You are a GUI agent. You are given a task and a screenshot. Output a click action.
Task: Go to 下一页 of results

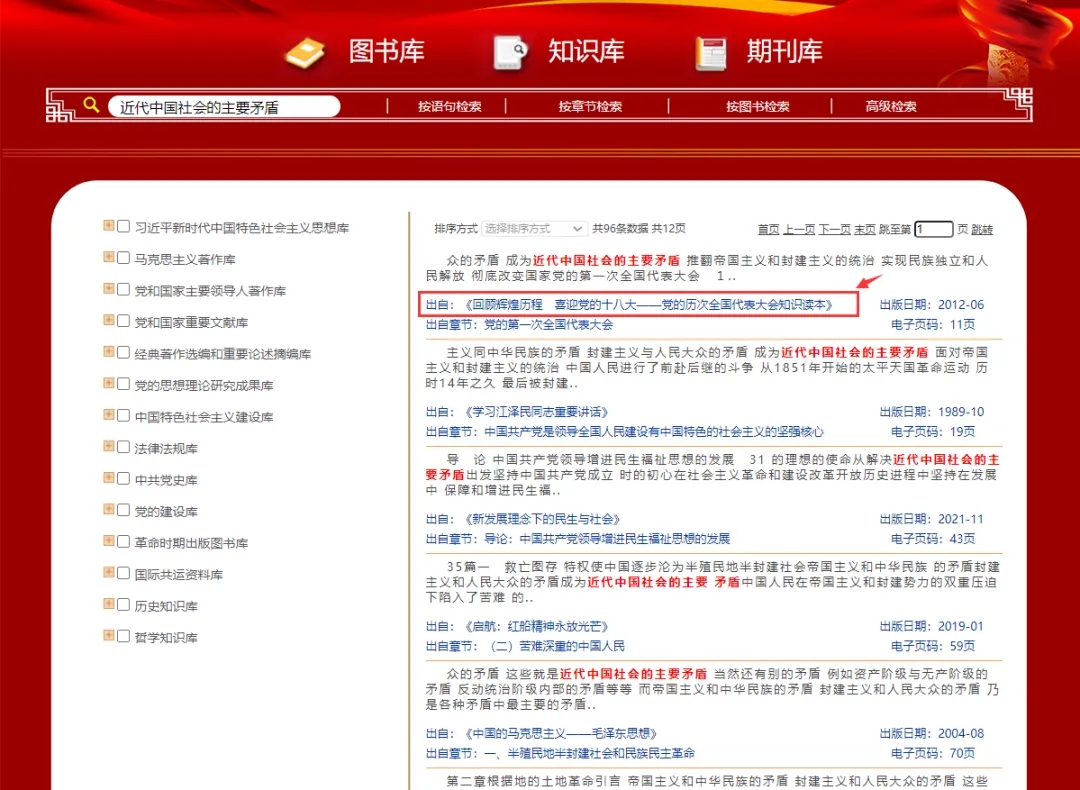coord(834,230)
